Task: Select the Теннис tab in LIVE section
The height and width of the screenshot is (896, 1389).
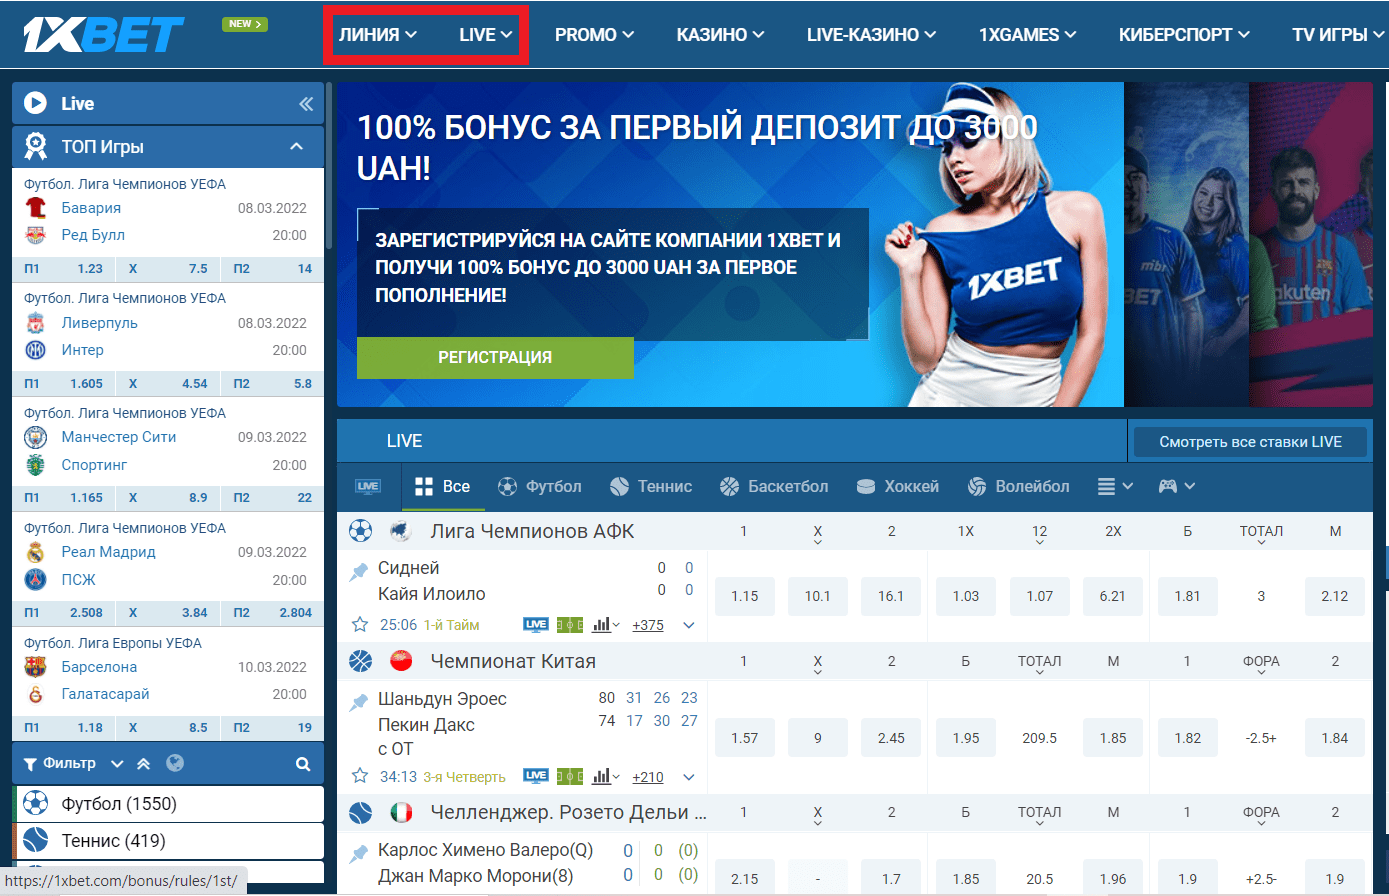Action: pos(651,487)
